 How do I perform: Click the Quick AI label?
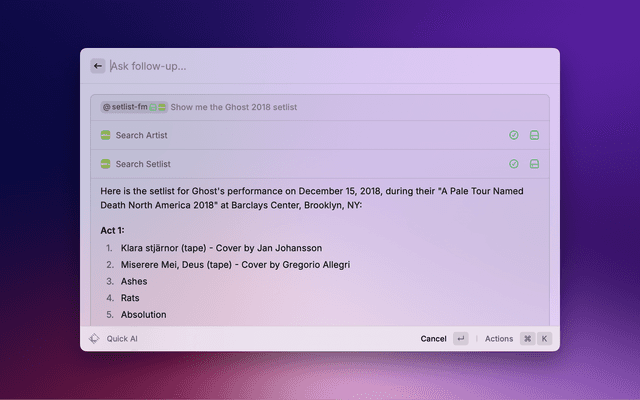122,339
